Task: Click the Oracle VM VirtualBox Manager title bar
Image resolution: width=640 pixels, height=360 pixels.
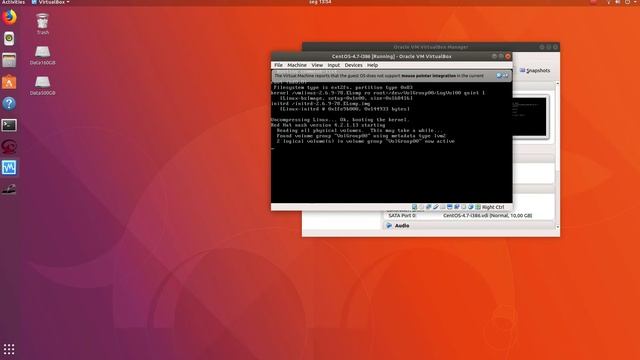Action: [431, 47]
